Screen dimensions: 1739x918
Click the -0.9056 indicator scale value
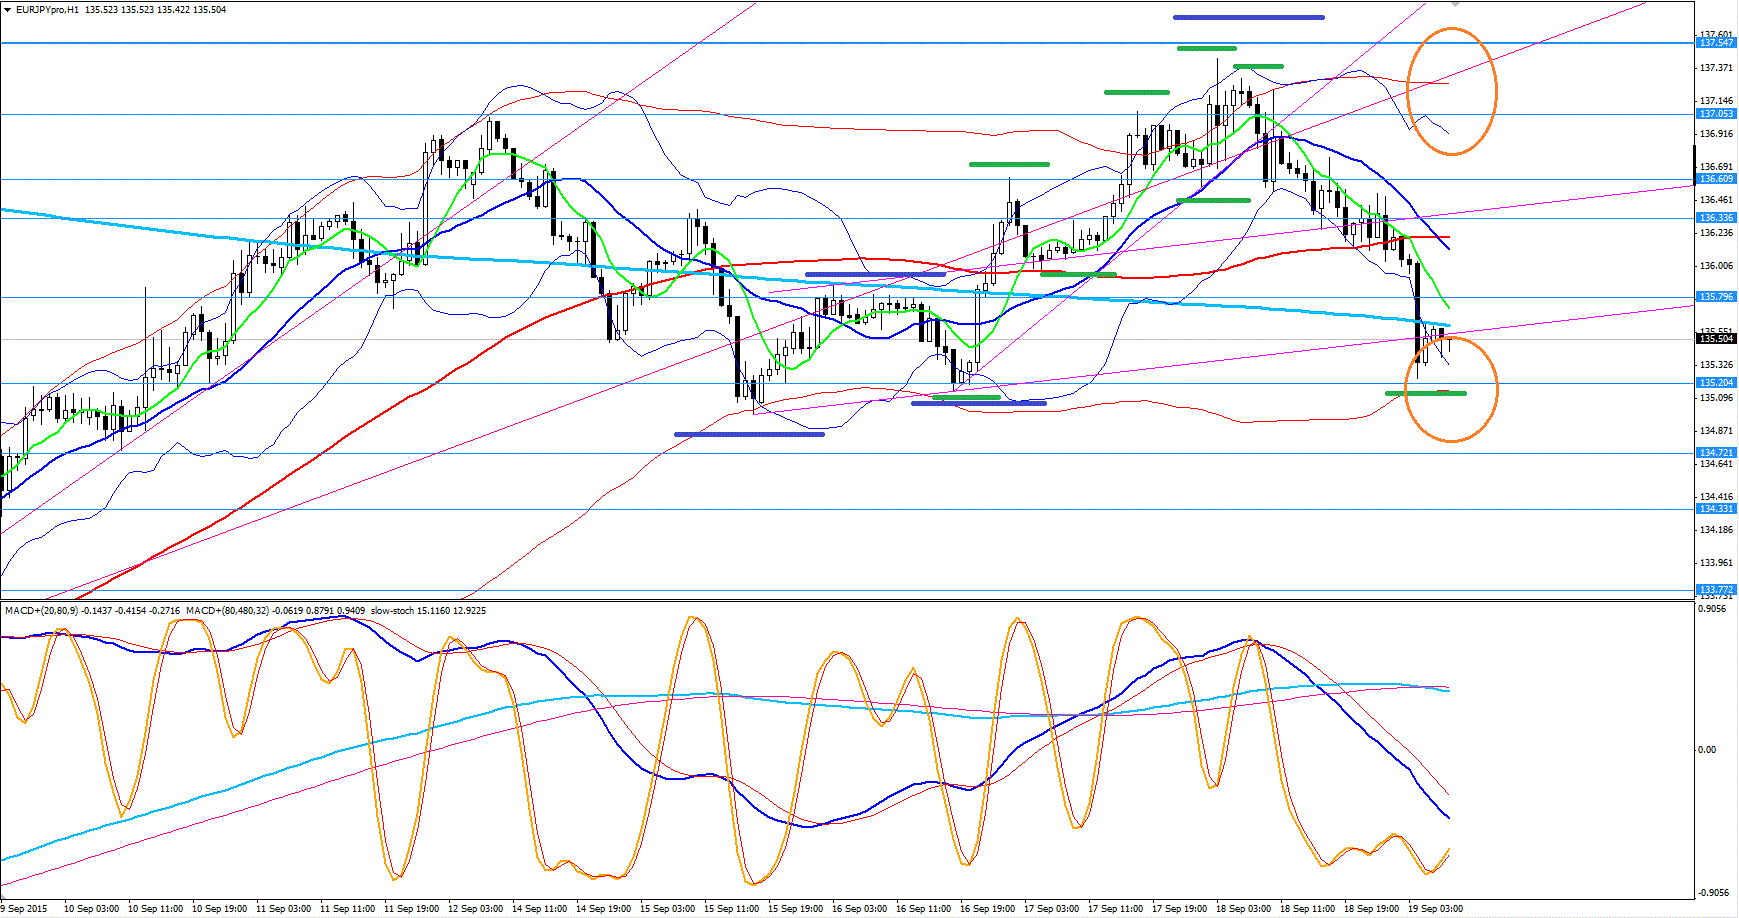pos(1713,893)
